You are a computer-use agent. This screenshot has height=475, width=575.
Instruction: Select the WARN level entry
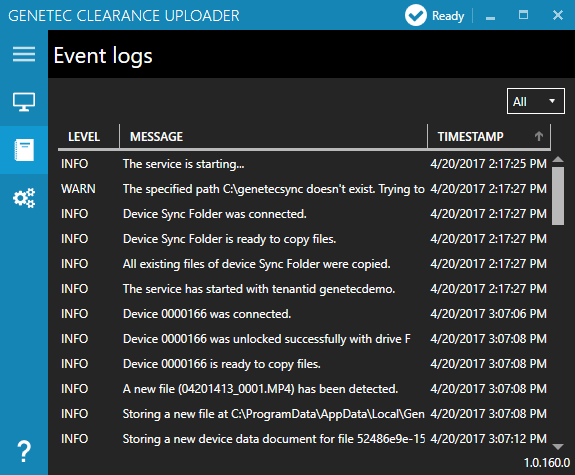(x=78, y=189)
